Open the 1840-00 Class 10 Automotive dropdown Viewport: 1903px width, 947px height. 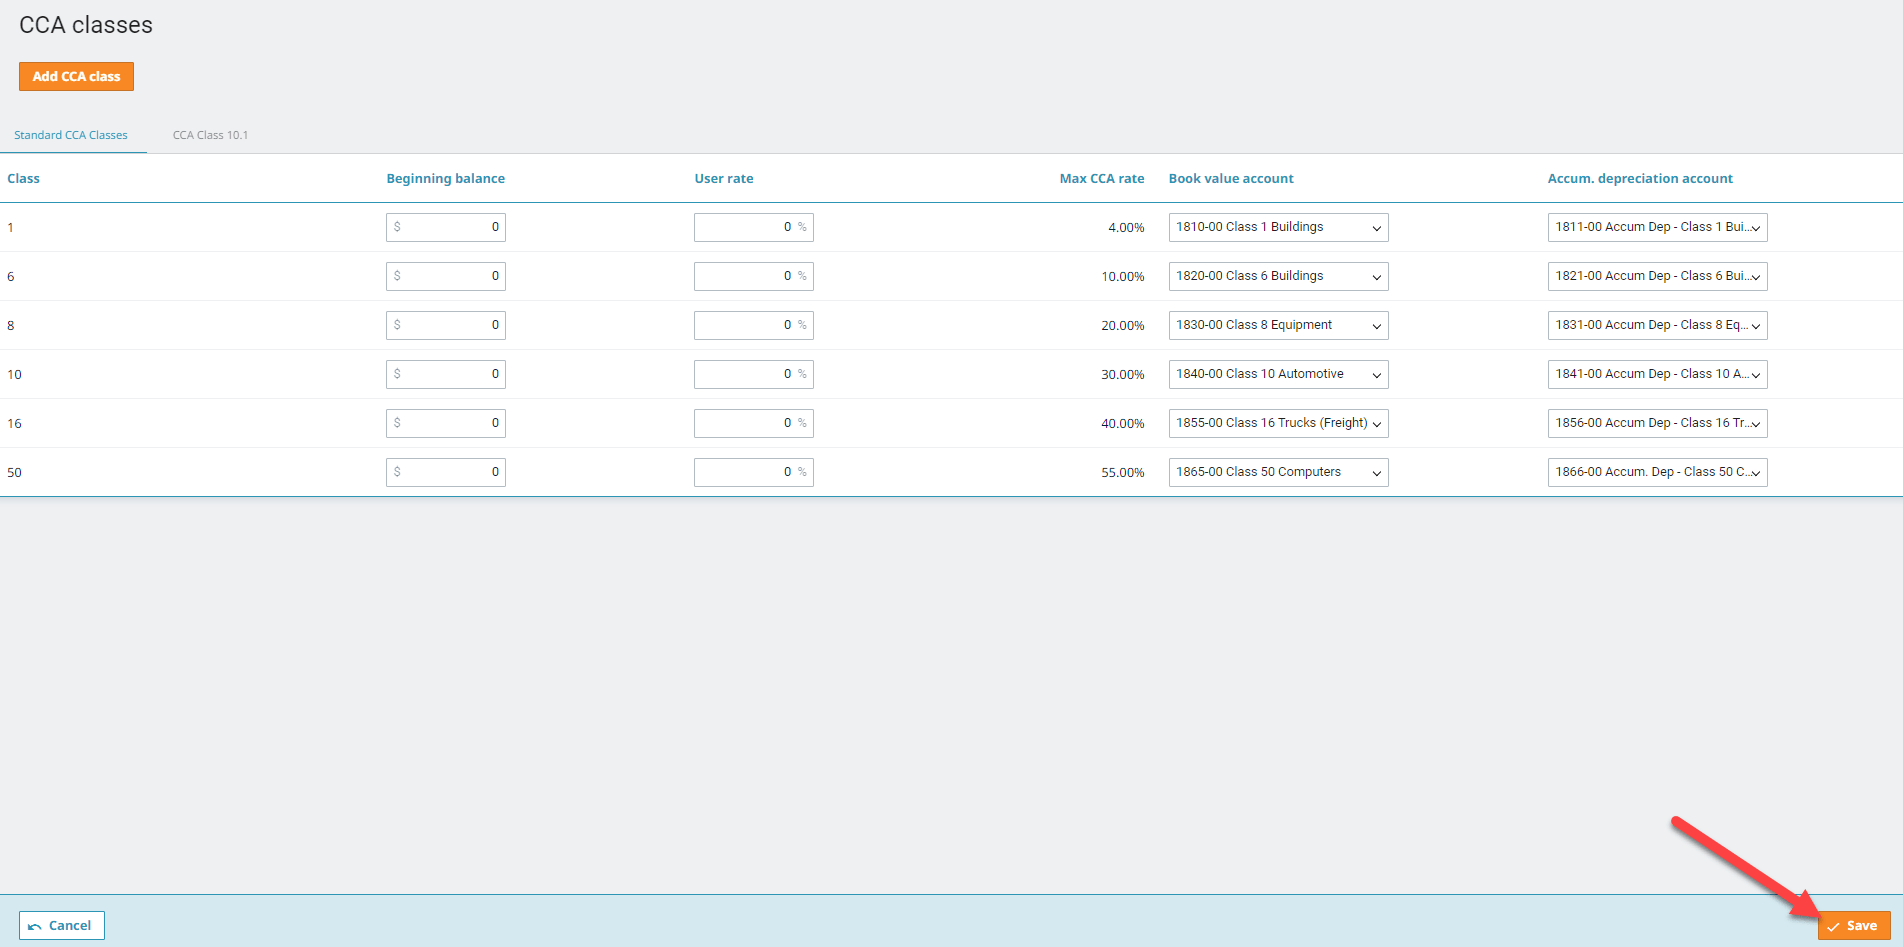click(1278, 374)
